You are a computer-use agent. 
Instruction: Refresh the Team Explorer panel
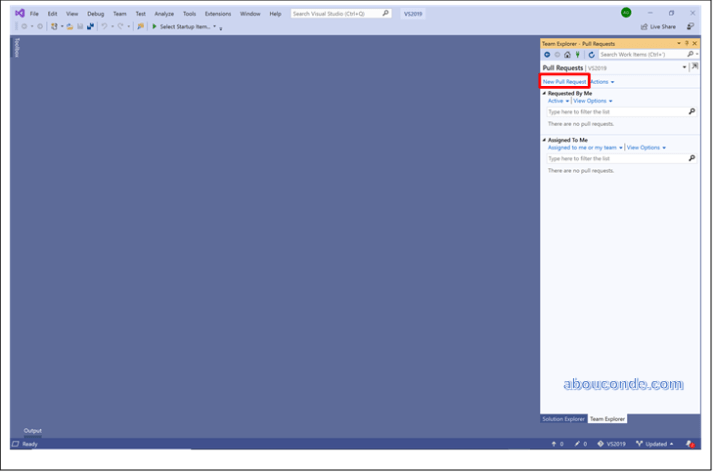(x=592, y=54)
